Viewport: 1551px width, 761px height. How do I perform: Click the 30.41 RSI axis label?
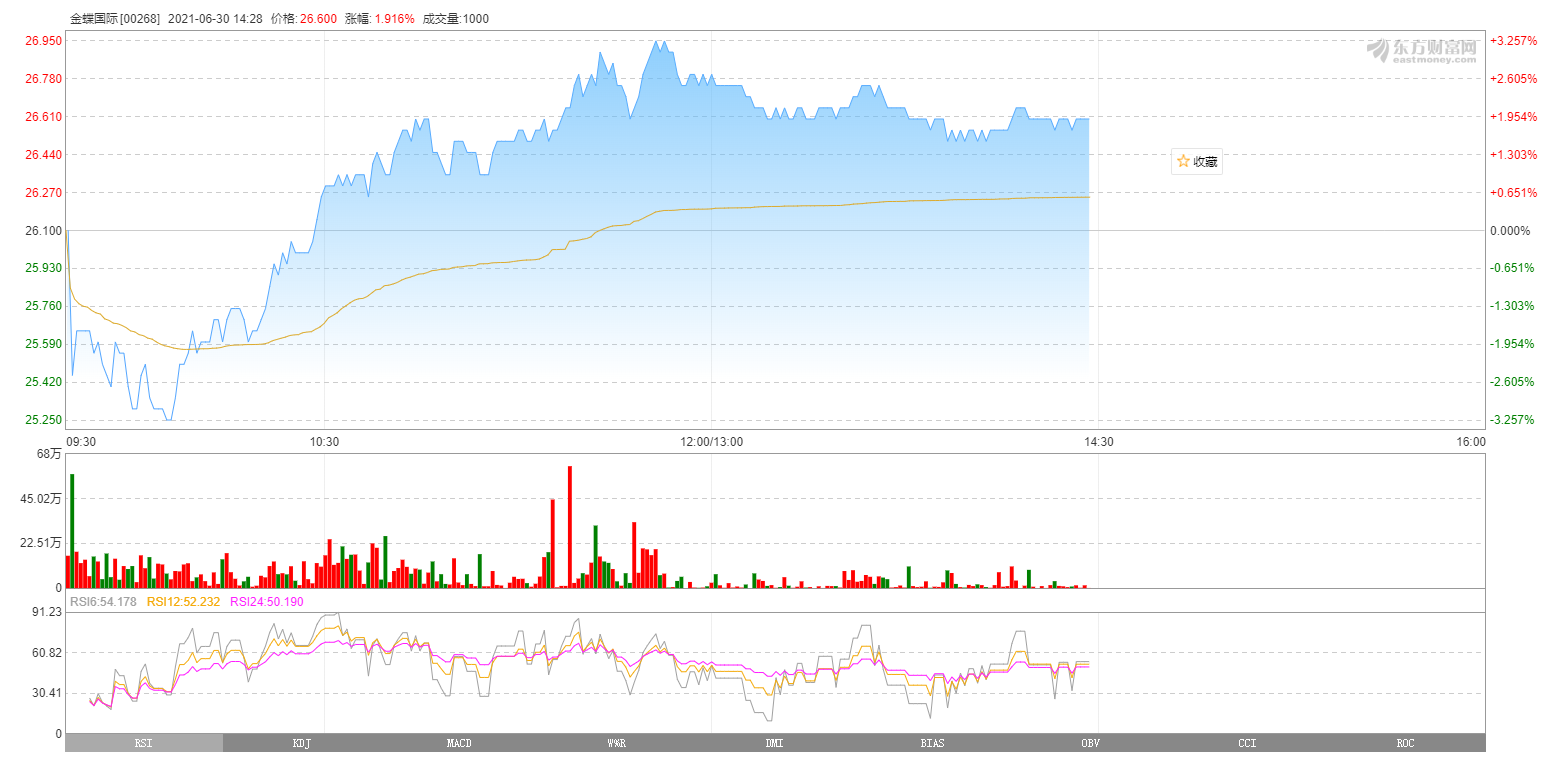[x=48, y=692]
